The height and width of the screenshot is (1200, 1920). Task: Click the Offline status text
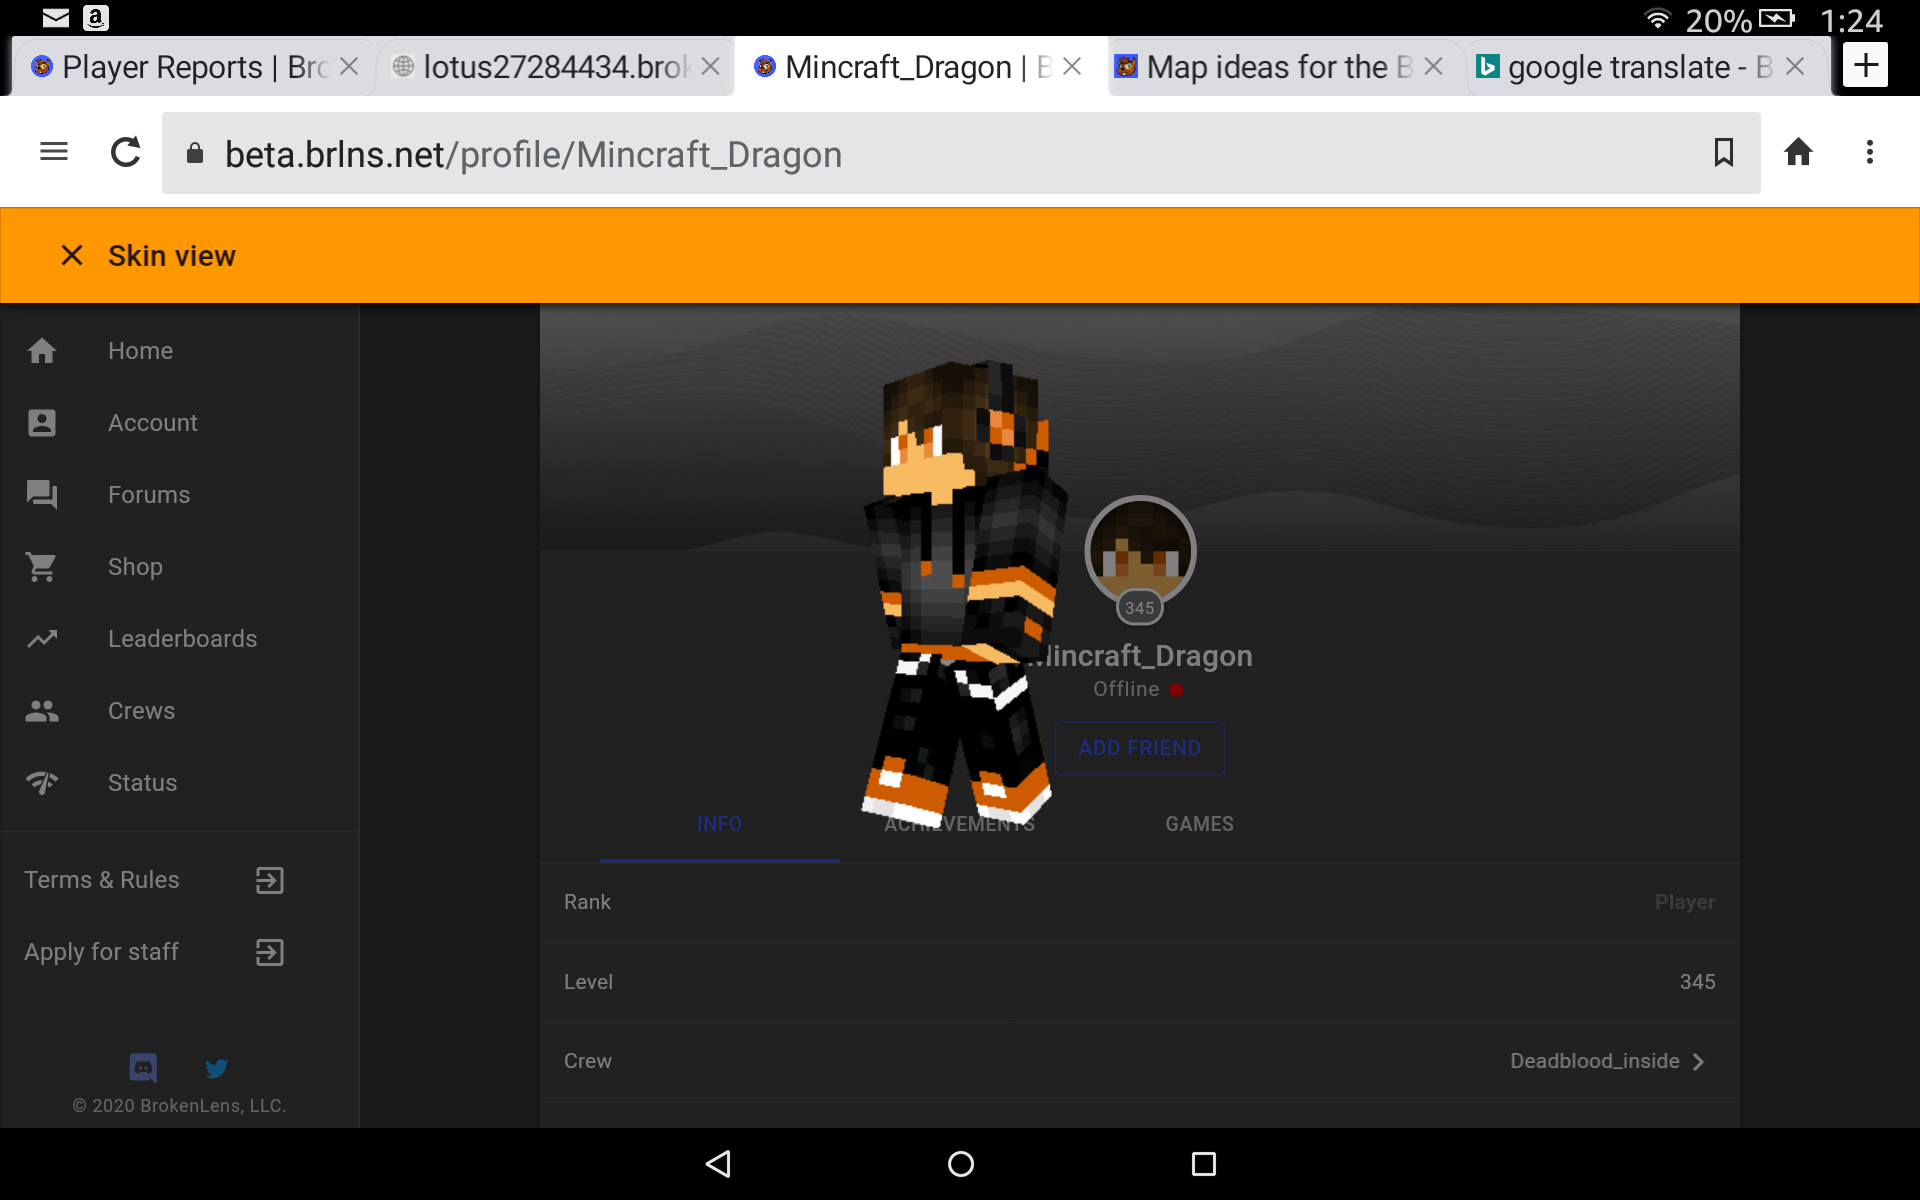1126,689
